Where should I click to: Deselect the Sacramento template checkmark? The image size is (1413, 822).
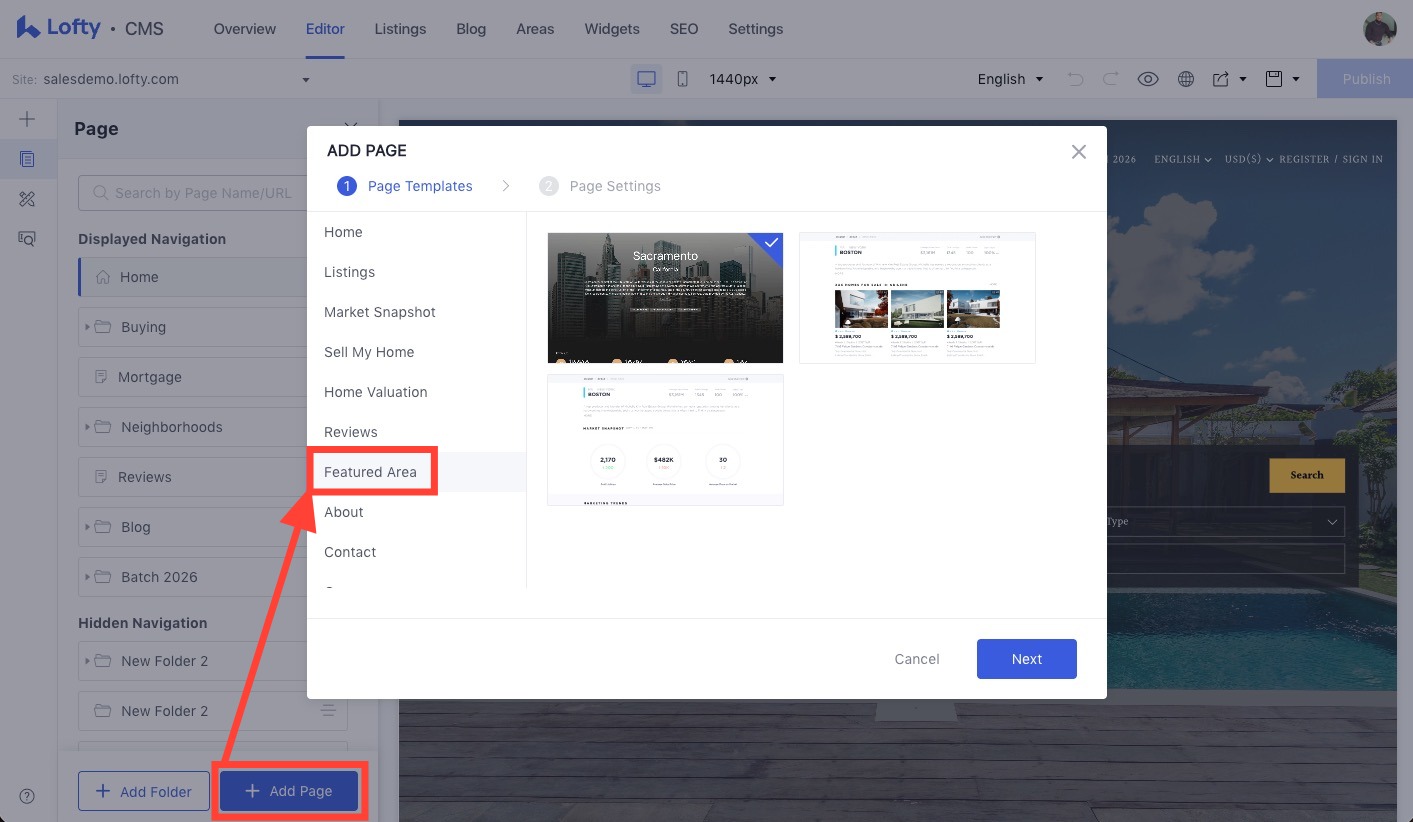point(770,241)
